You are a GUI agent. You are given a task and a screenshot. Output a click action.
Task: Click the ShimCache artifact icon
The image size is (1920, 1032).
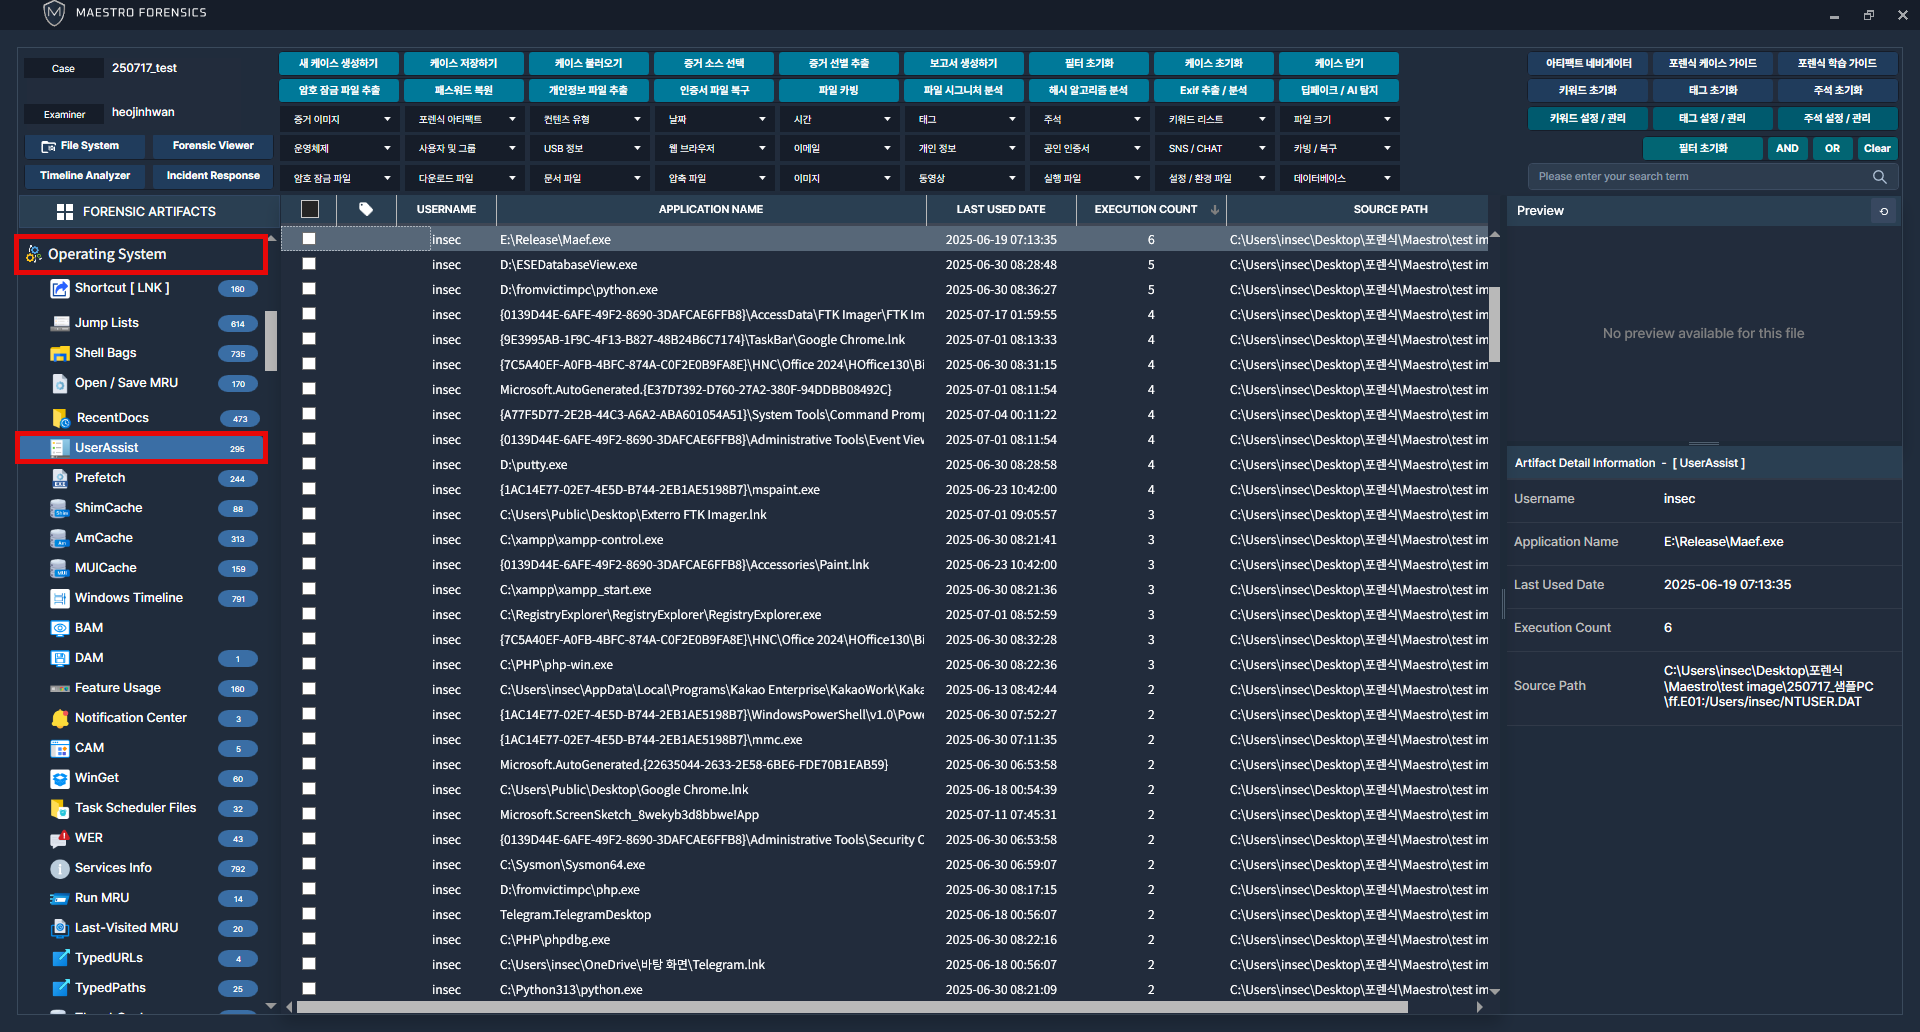point(60,508)
